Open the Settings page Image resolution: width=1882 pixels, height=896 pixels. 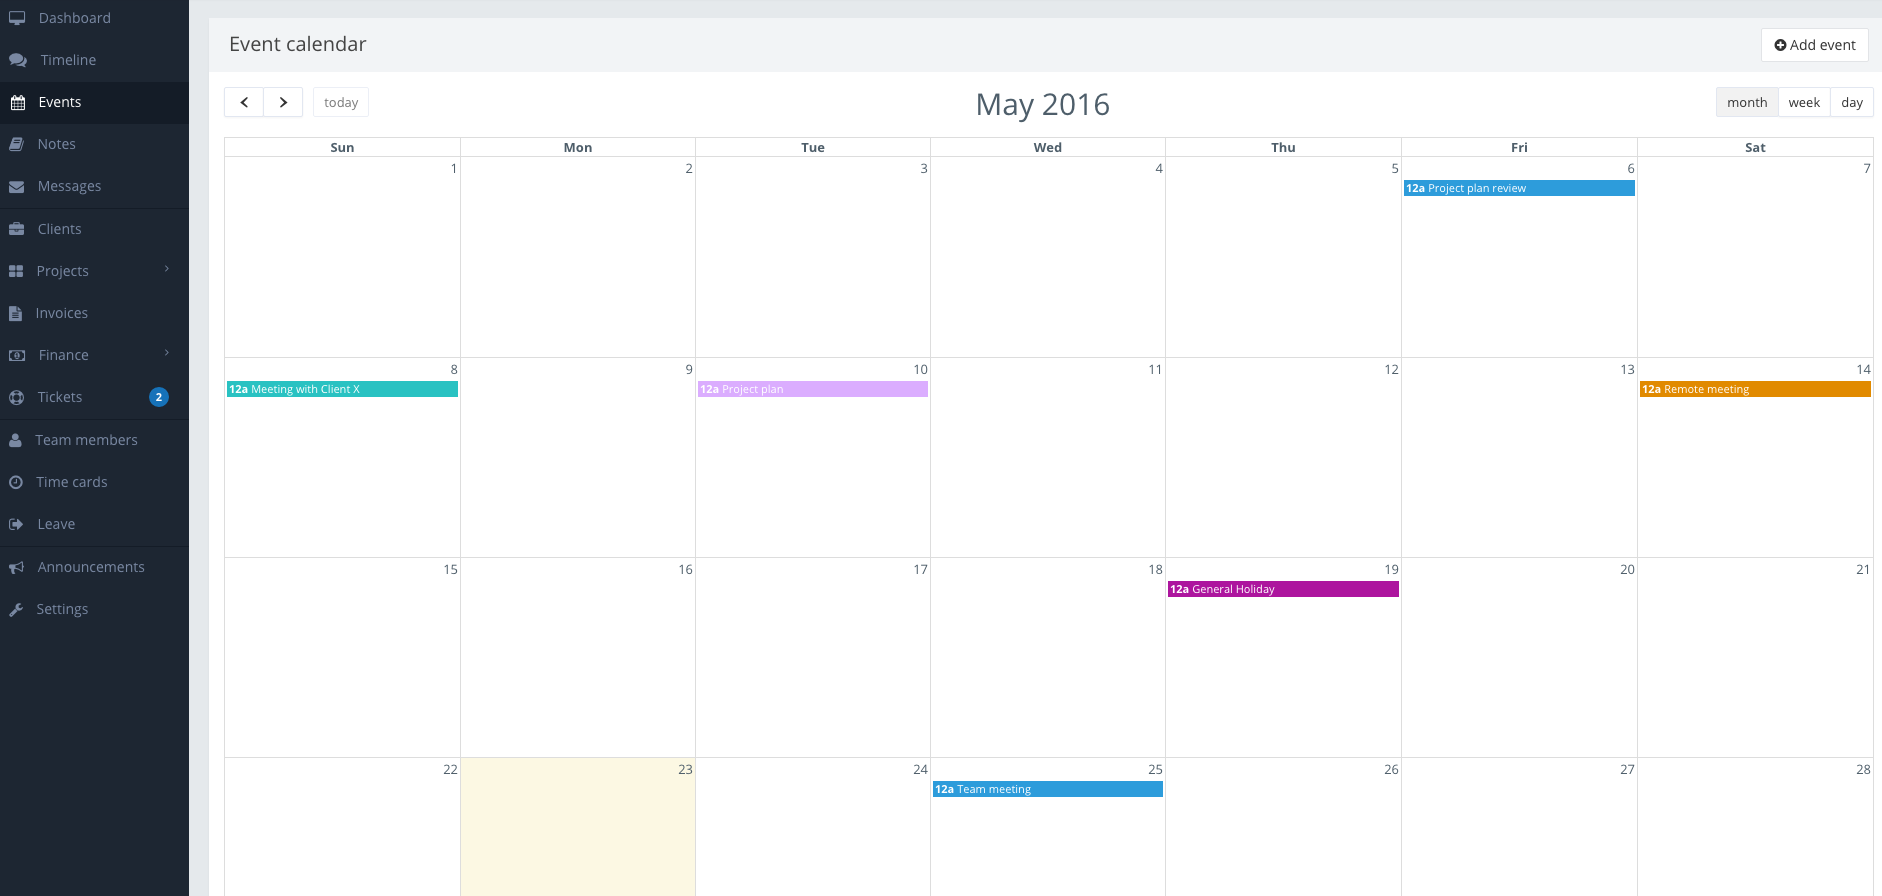click(94, 609)
